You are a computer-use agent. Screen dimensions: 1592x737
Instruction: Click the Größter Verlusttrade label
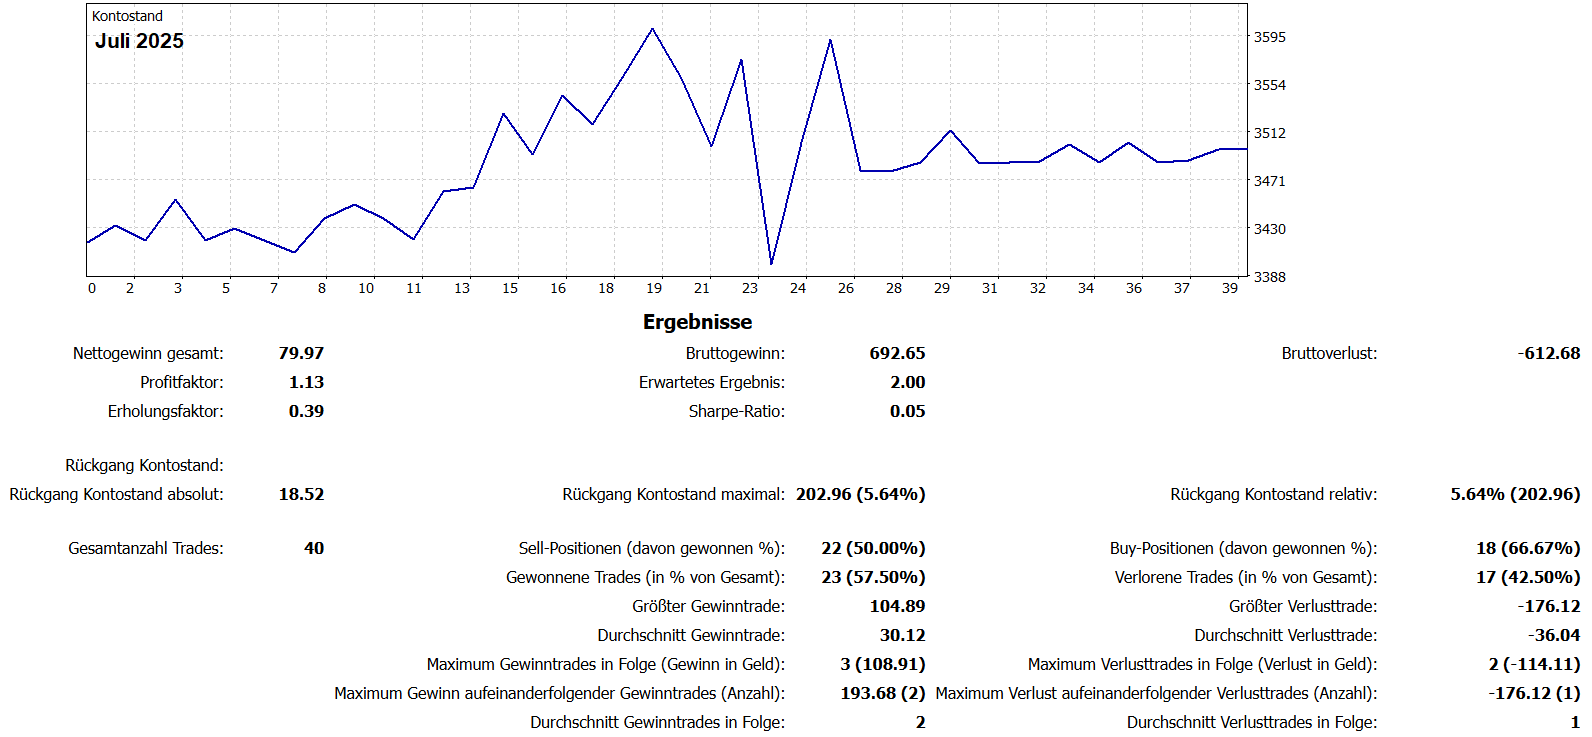click(1303, 606)
